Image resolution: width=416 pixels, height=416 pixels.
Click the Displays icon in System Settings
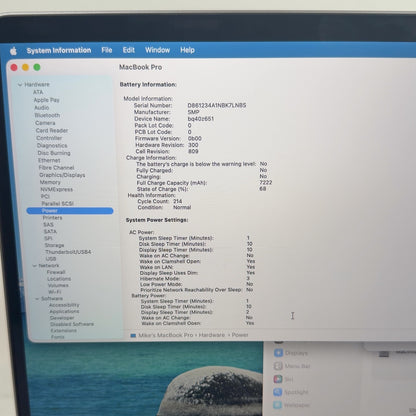tap(278, 353)
